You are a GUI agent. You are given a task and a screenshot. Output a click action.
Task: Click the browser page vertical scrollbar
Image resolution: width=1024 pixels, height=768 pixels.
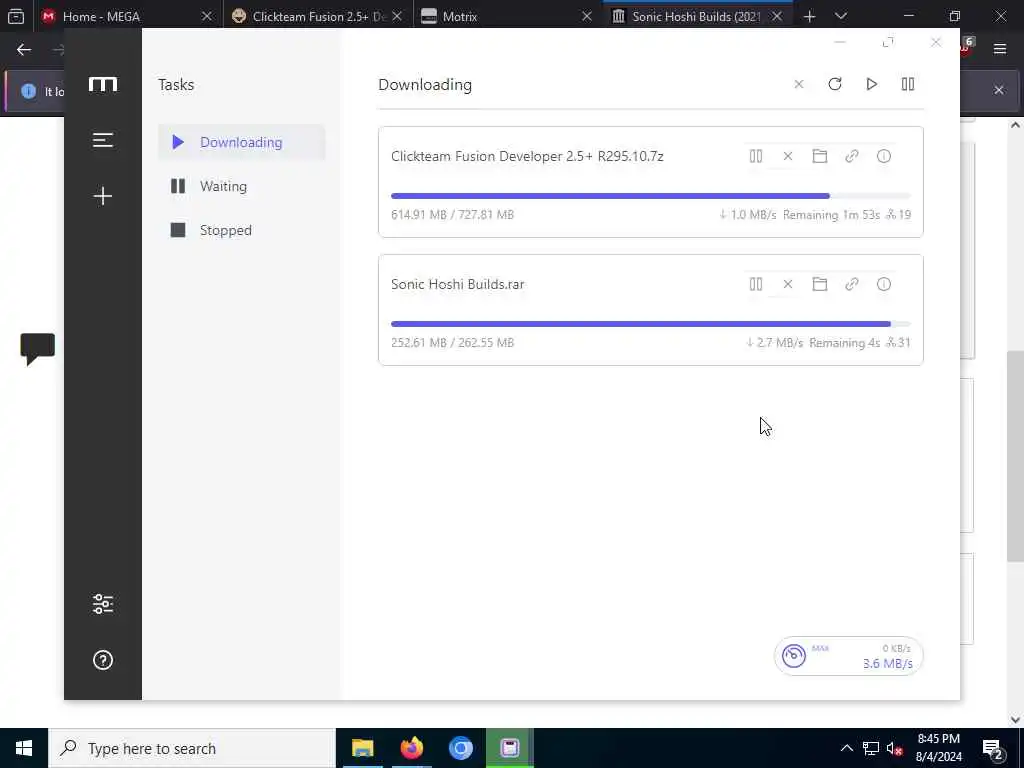[x=1015, y=456]
